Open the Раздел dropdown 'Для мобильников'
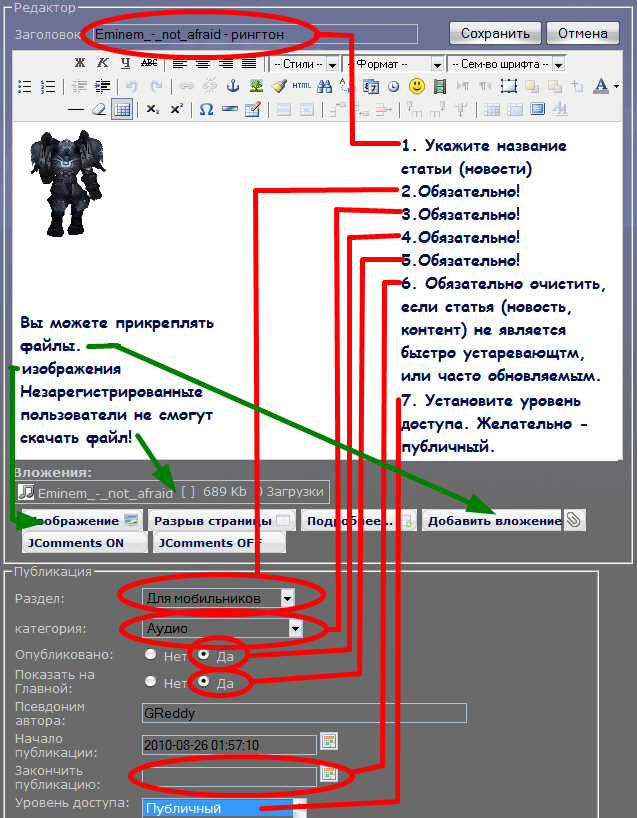Screen dimensions: 637x818 click(x=219, y=598)
